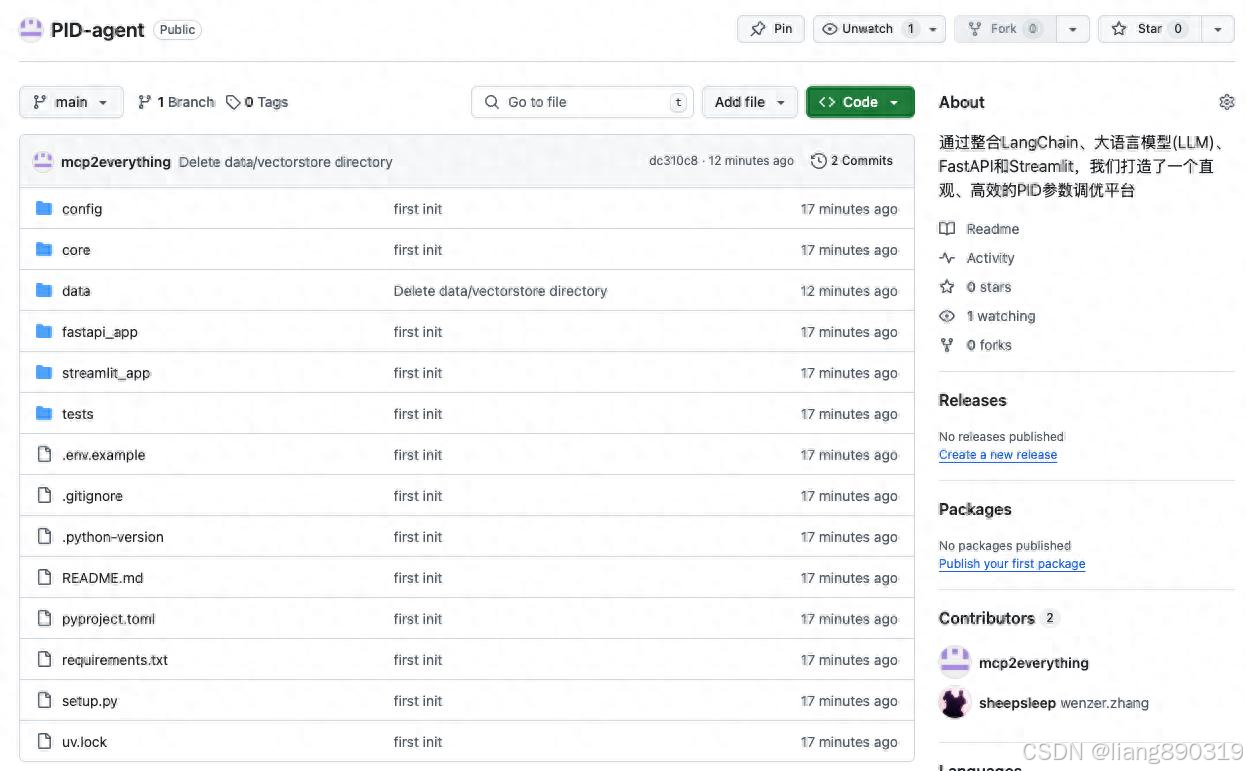Click the Readme book icon
Image resolution: width=1247 pixels, height=771 pixels.
(947, 229)
